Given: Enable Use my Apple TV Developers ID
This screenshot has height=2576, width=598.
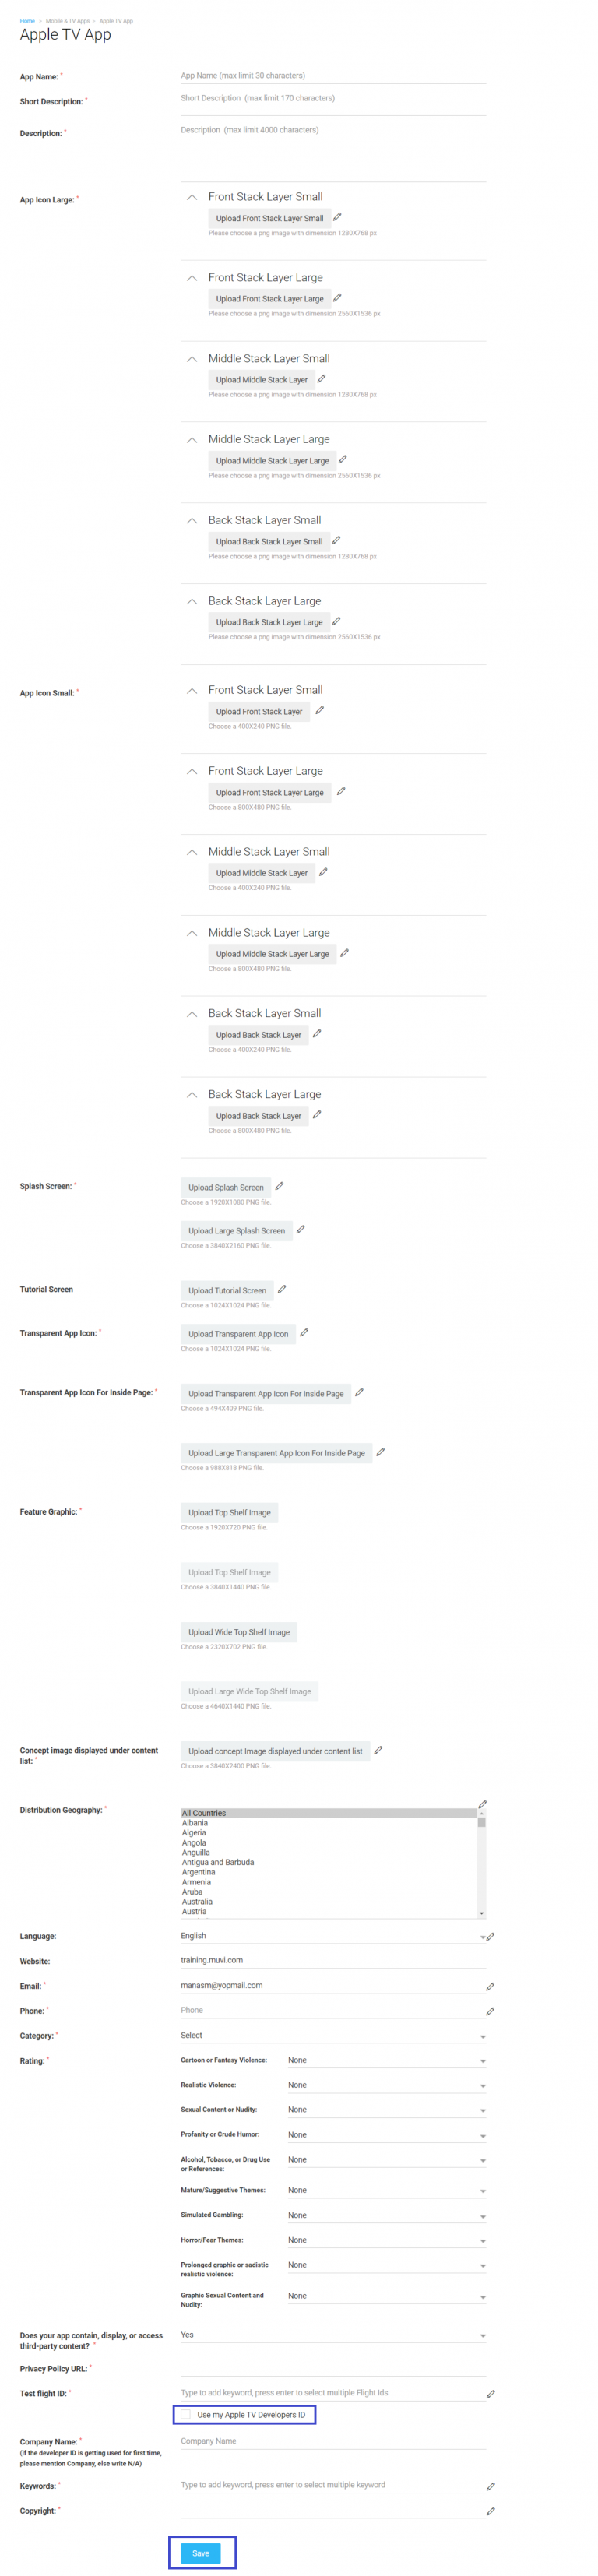Looking at the screenshot, I should click(x=185, y=2414).
